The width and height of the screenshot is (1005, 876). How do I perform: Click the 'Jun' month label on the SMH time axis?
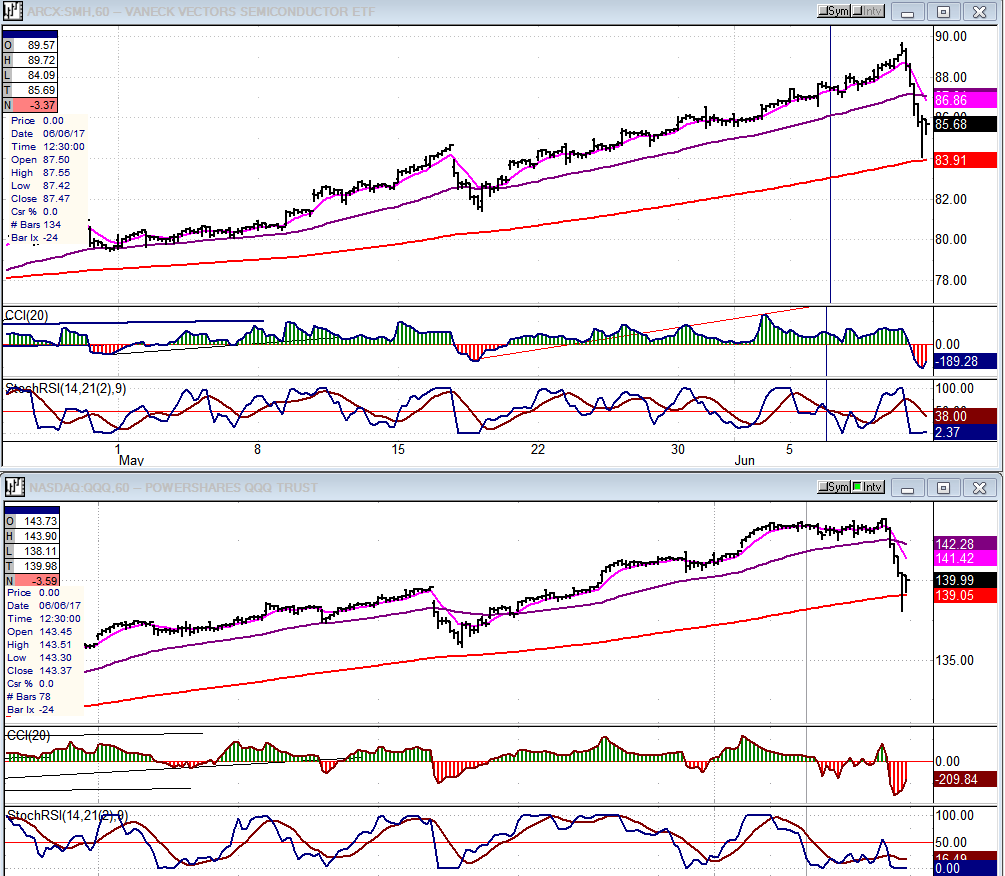pyautogui.click(x=744, y=461)
